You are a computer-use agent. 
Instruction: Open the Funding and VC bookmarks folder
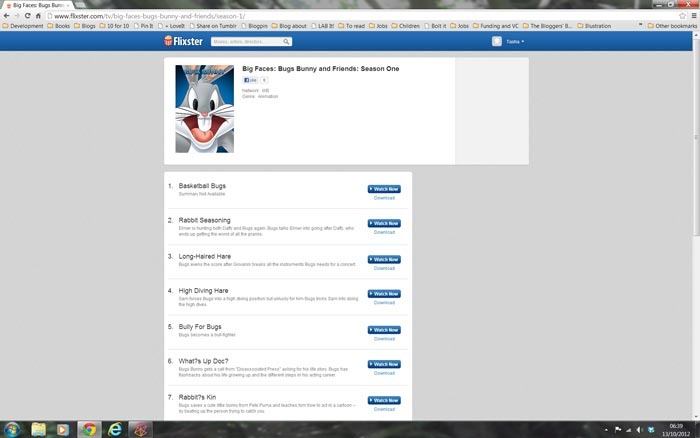pyautogui.click(x=496, y=26)
